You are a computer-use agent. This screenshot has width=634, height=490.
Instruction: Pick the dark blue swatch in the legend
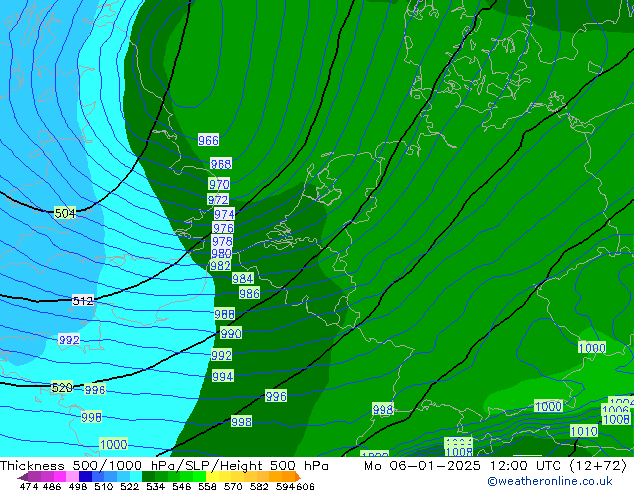85,477
